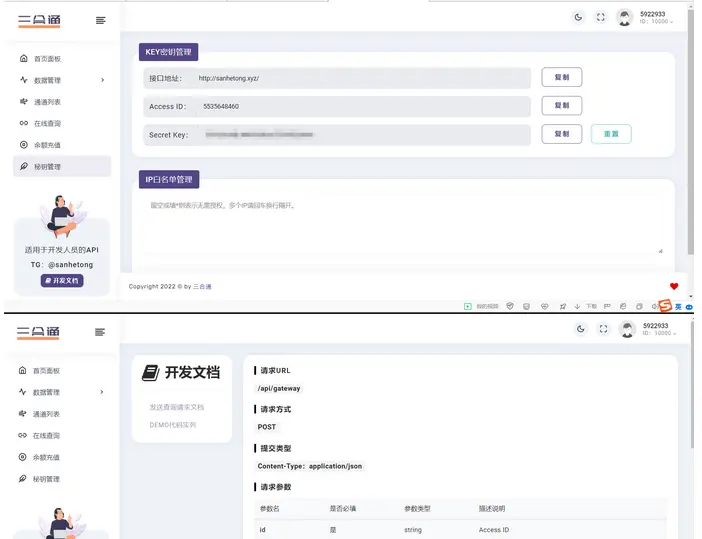Click the 5922933 username on the KEY密钥管理 page
Viewport: 702px width, 539px height.
click(652, 14)
